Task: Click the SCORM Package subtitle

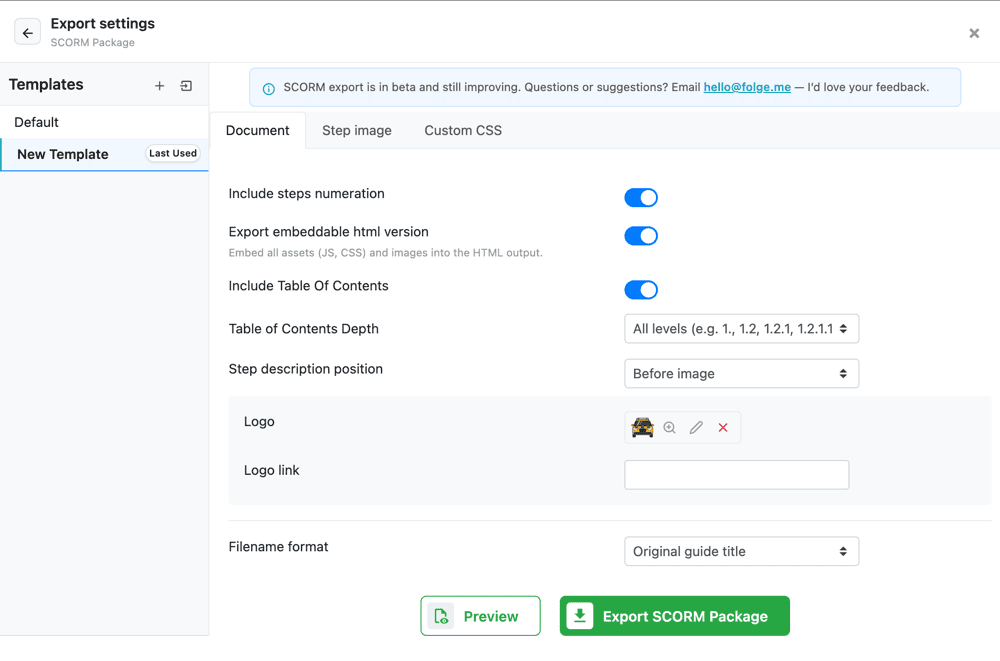Action: [x=92, y=42]
